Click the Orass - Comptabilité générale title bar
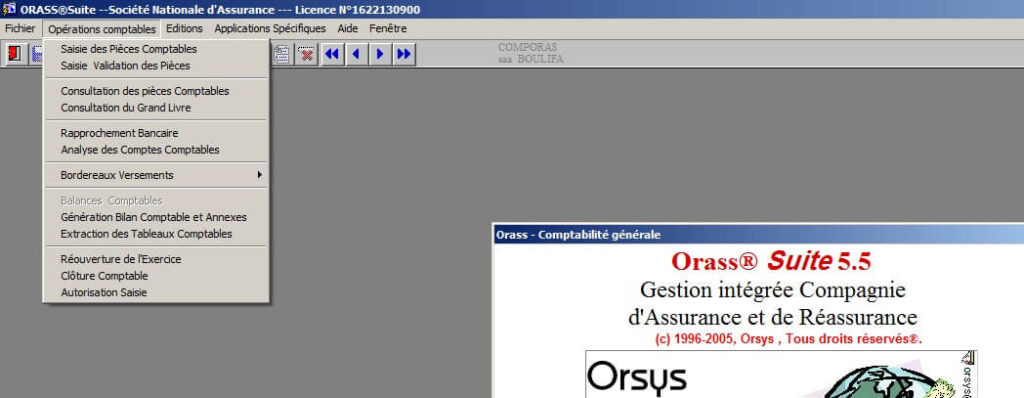The height and width of the screenshot is (398, 1024). (758, 235)
